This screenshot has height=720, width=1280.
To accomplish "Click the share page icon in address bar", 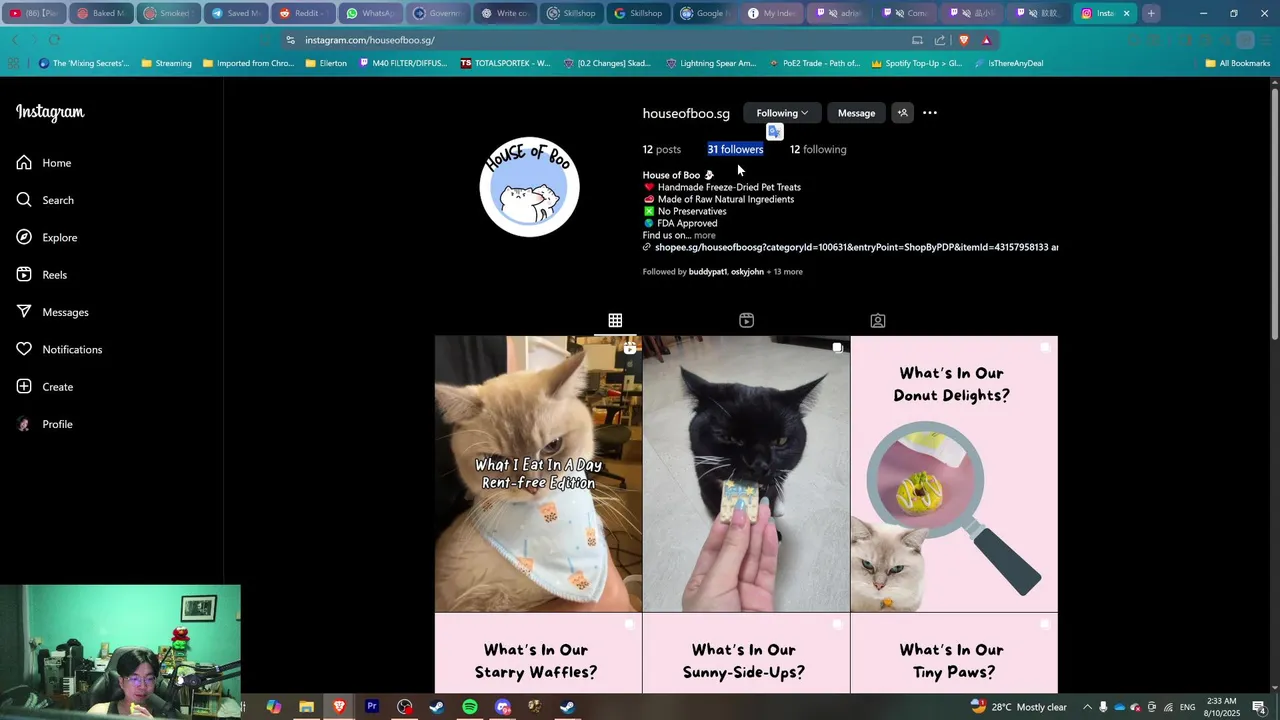I will pyautogui.click(x=940, y=40).
